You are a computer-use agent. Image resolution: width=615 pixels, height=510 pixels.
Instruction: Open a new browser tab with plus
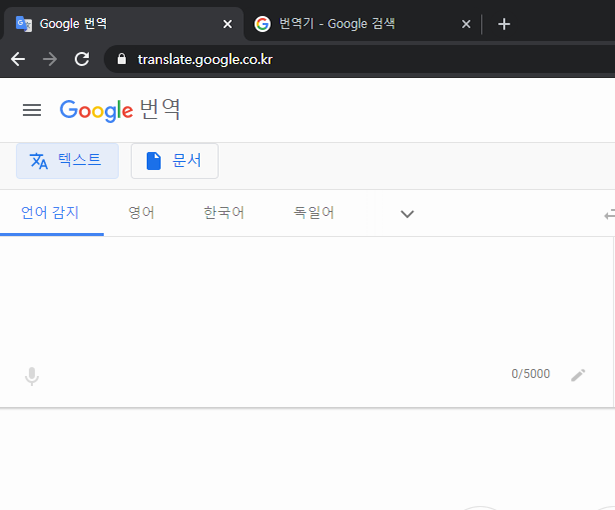tap(504, 24)
